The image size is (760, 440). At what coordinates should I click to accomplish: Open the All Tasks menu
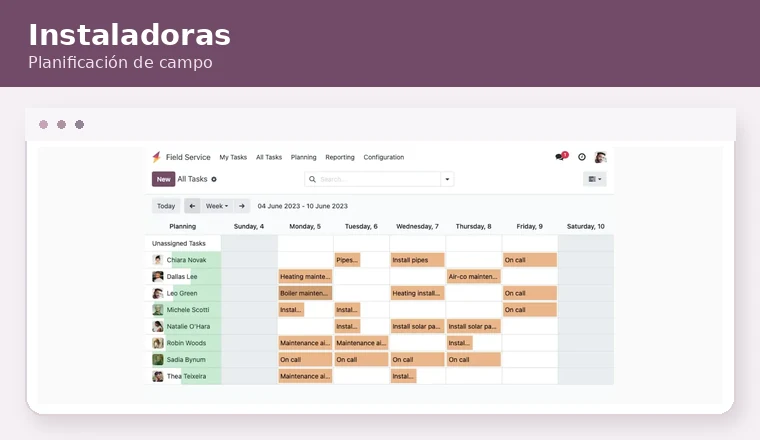269,157
